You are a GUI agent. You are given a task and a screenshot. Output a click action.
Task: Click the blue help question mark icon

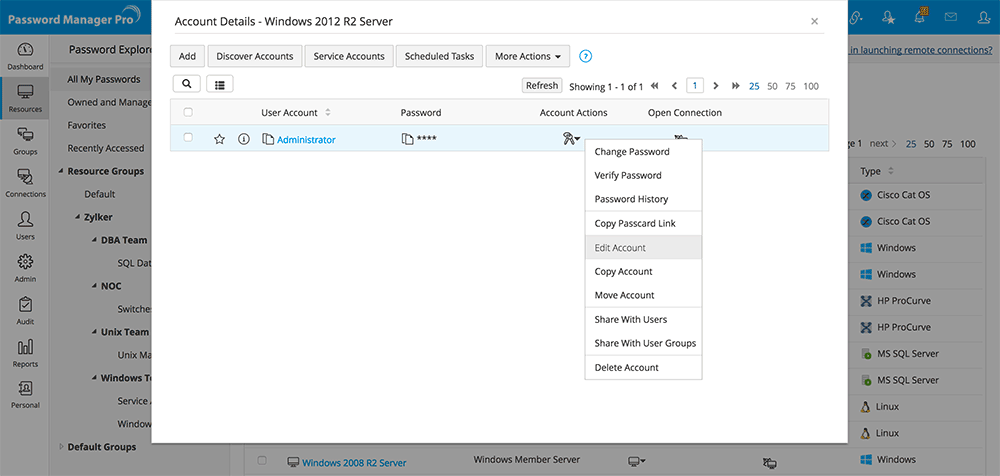point(585,56)
